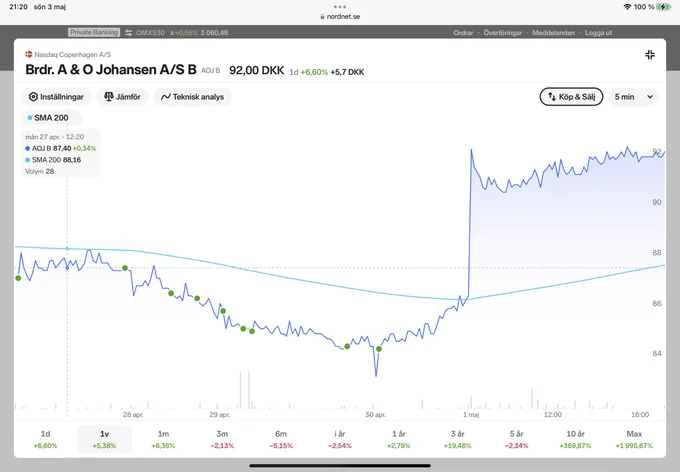This screenshot has height=472, width=680.
Task: Select the 10 år time range tab
Action: point(575,439)
